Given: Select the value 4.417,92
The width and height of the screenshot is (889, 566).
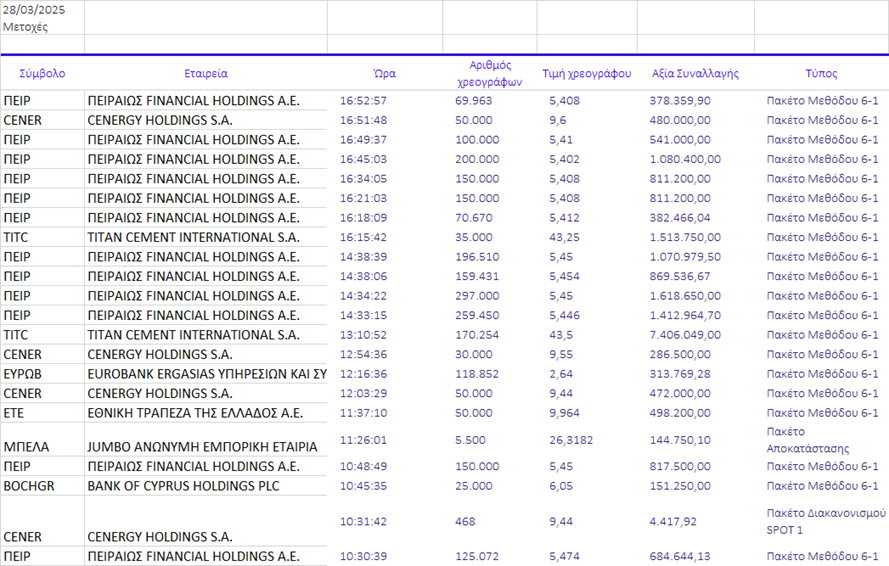Looking at the screenshot, I should pyautogui.click(x=673, y=522).
